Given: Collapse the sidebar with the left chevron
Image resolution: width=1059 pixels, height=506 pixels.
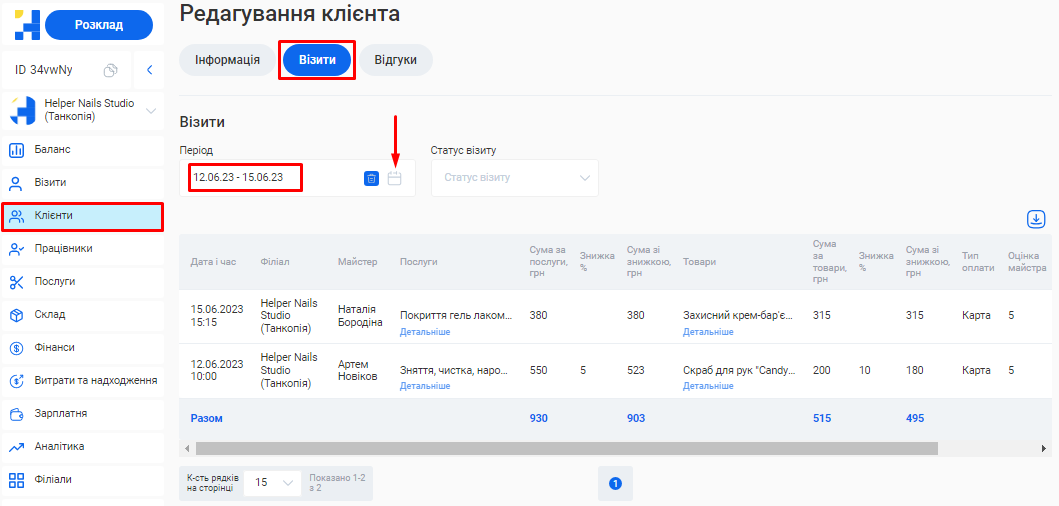Looking at the screenshot, I should pyautogui.click(x=149, y=70).
